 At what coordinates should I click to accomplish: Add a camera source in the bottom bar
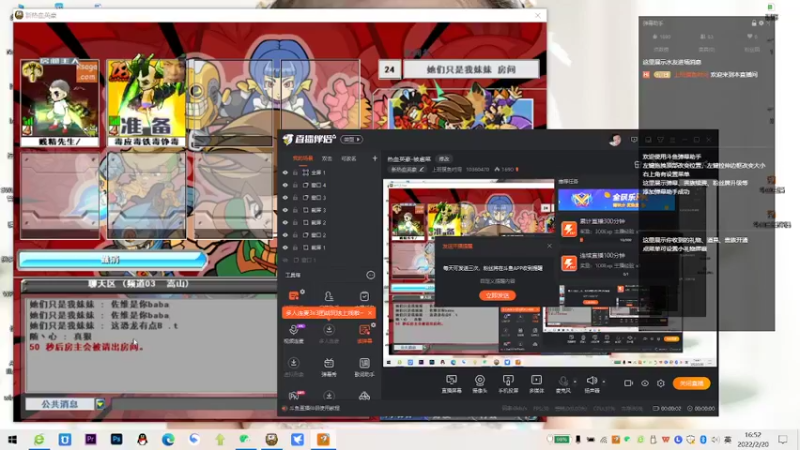480,384
